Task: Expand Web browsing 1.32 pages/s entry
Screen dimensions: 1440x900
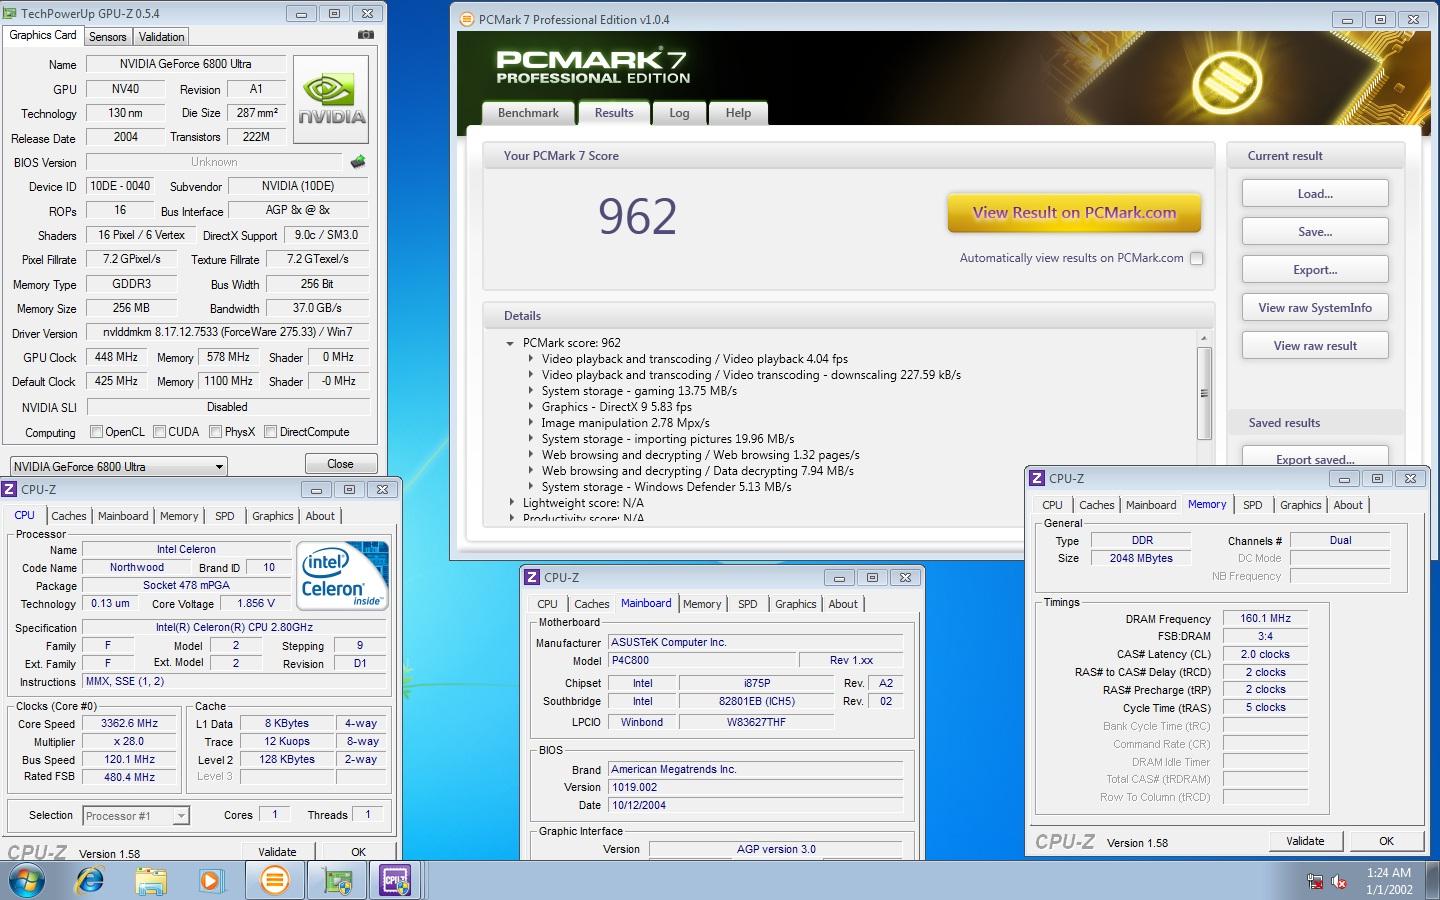Action: (531, 455)
